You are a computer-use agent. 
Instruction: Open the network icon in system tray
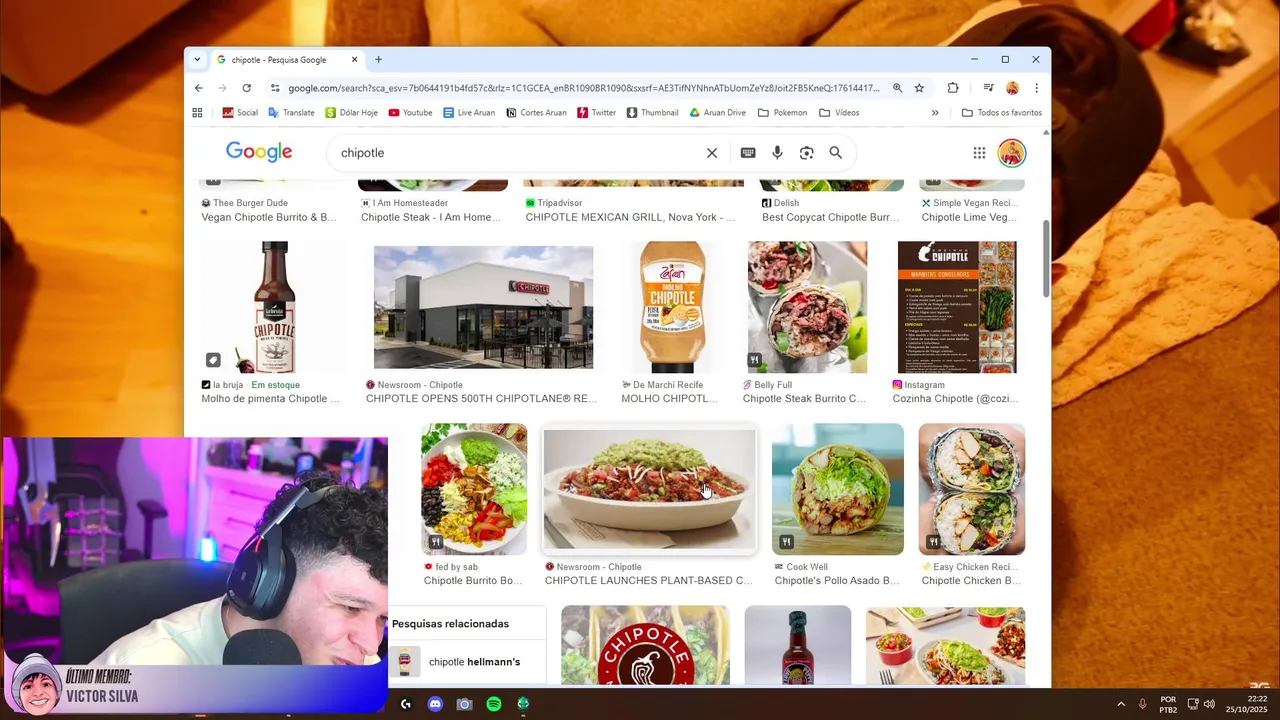(1192, 704)
